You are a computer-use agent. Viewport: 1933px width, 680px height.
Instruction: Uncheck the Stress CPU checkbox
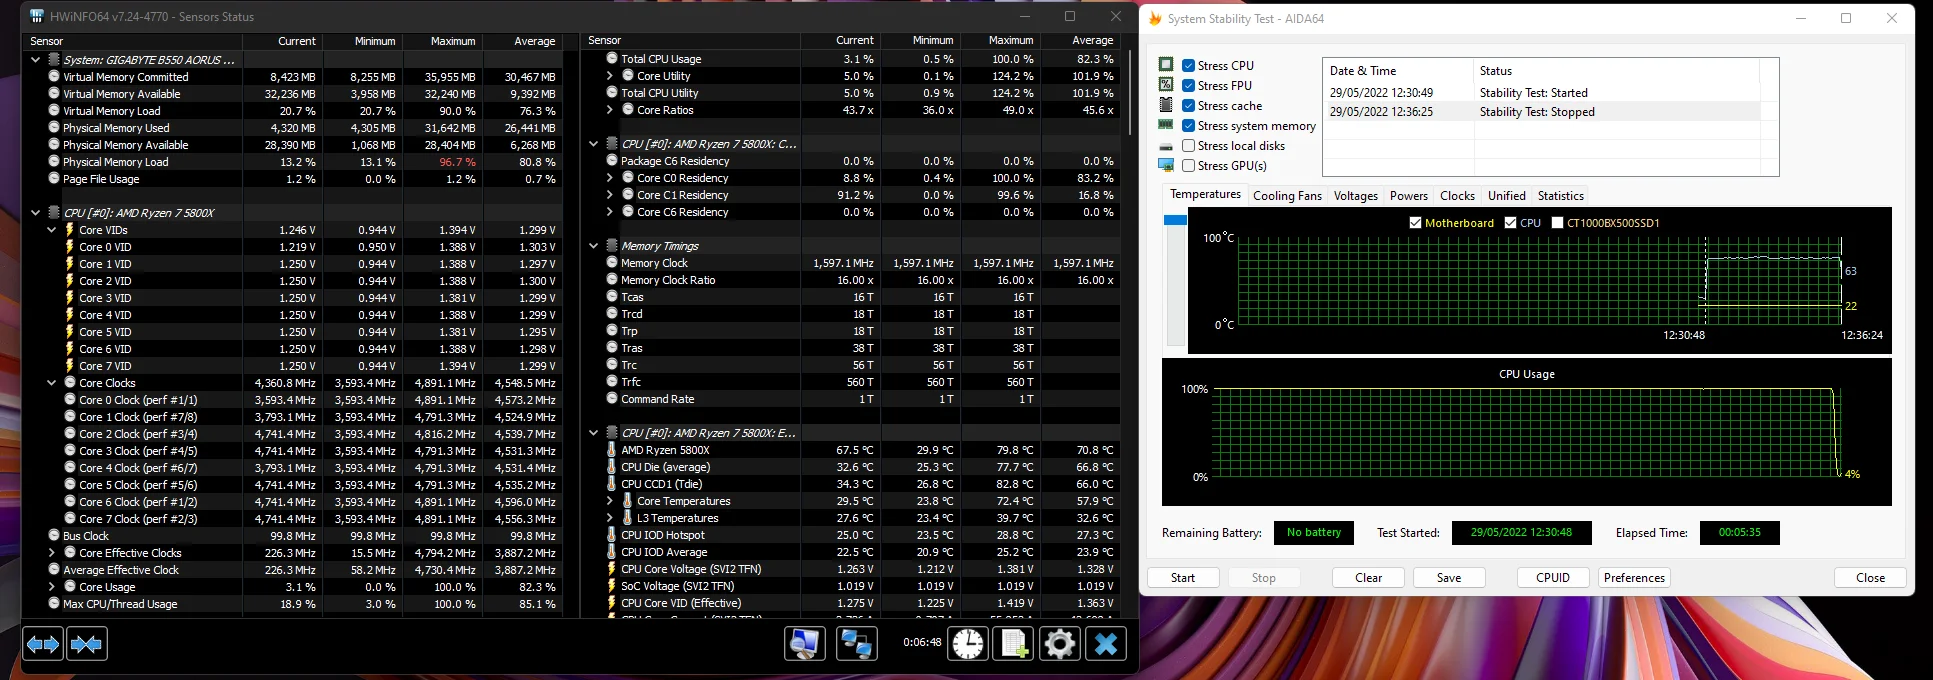1188,65
